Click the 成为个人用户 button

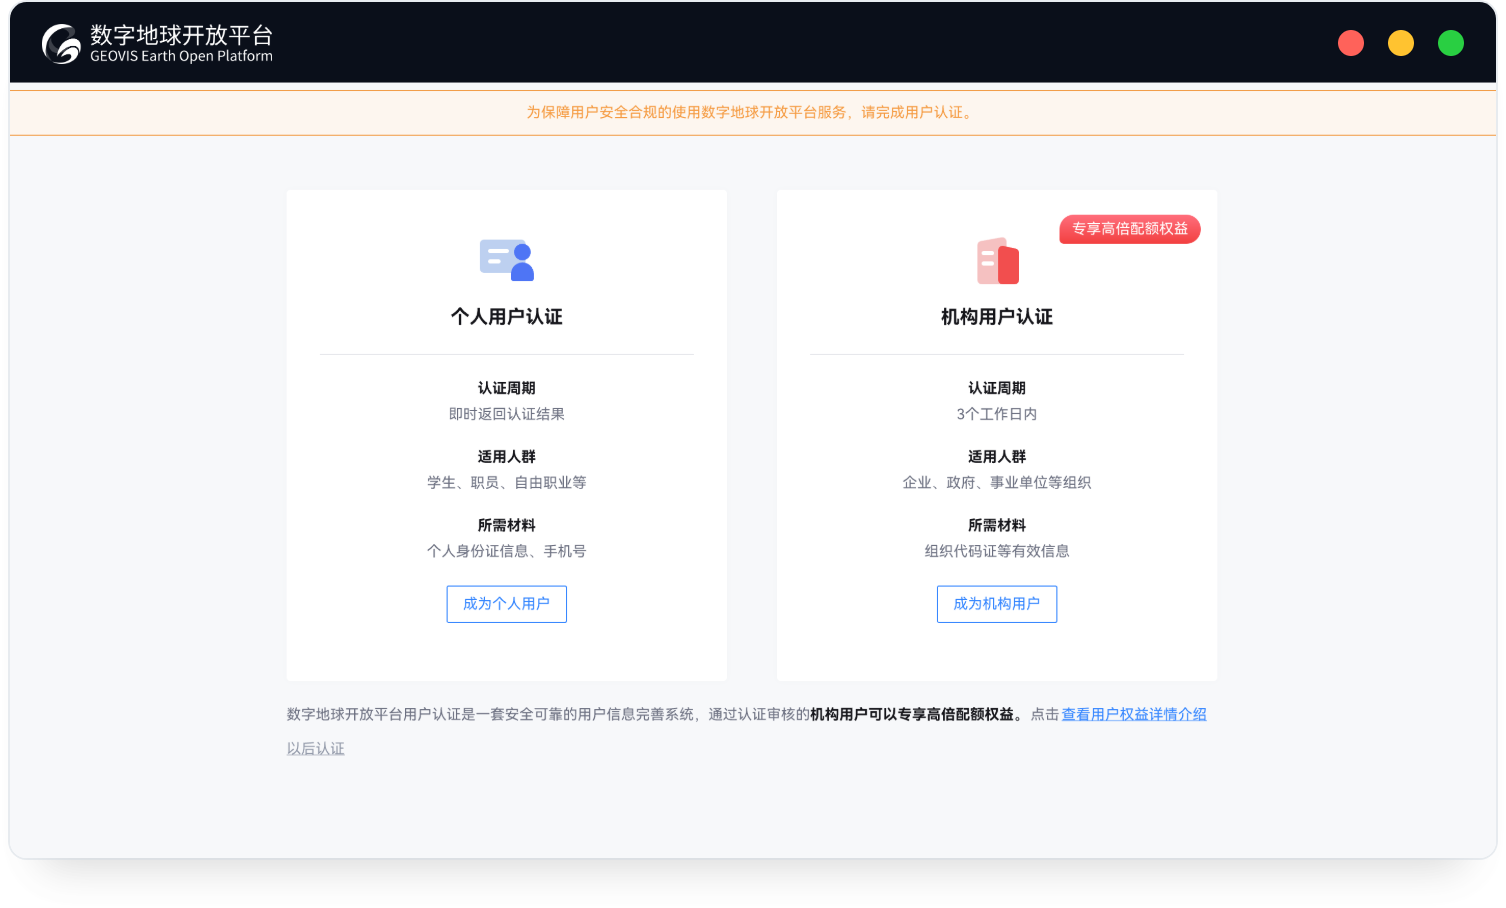coord(507,604)
